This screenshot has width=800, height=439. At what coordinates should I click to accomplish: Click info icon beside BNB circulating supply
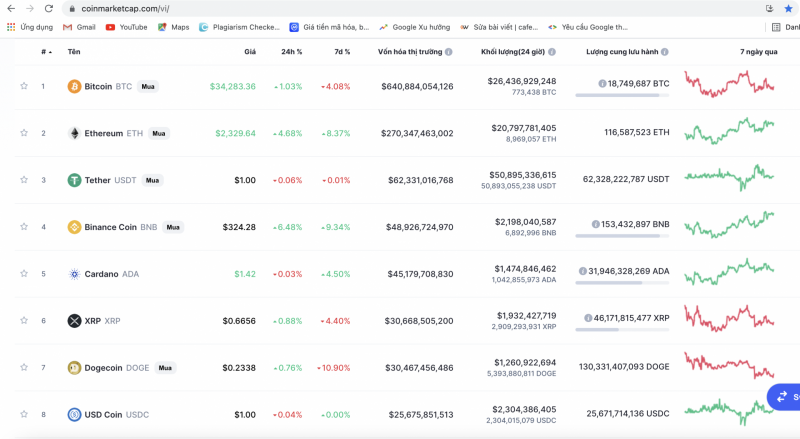[x=595, y=224]
